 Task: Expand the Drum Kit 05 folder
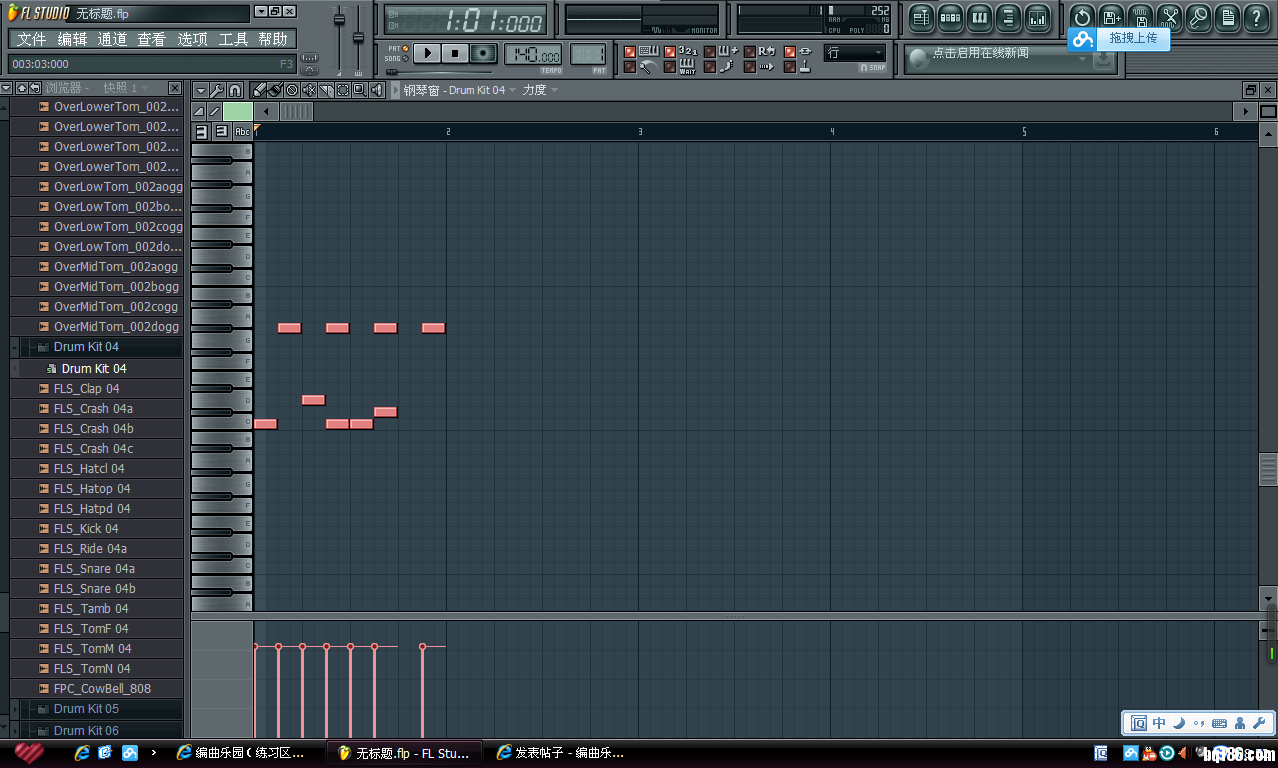click(x=85, y=709)
